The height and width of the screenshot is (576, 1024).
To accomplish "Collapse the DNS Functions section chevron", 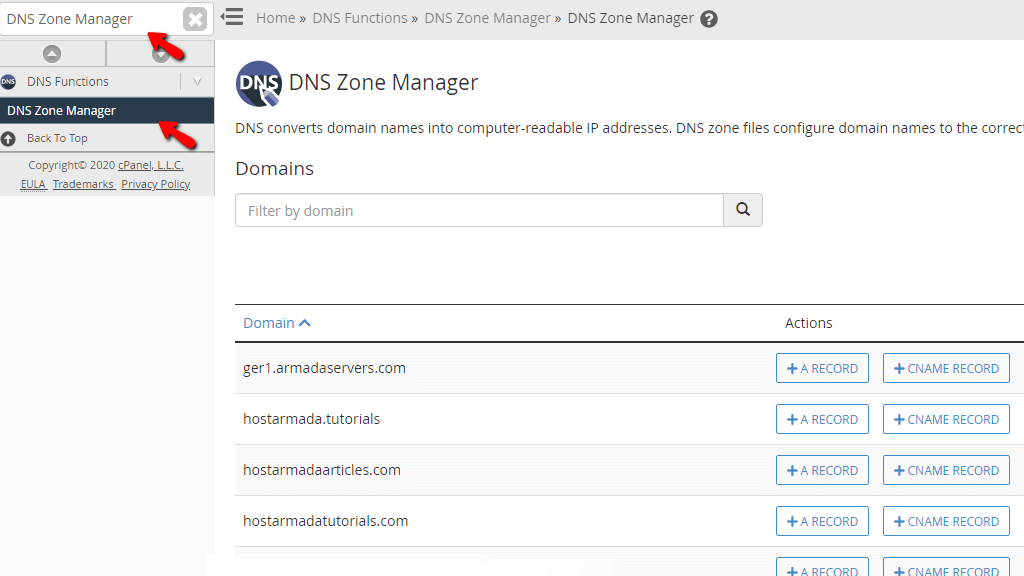I will 197,82.
